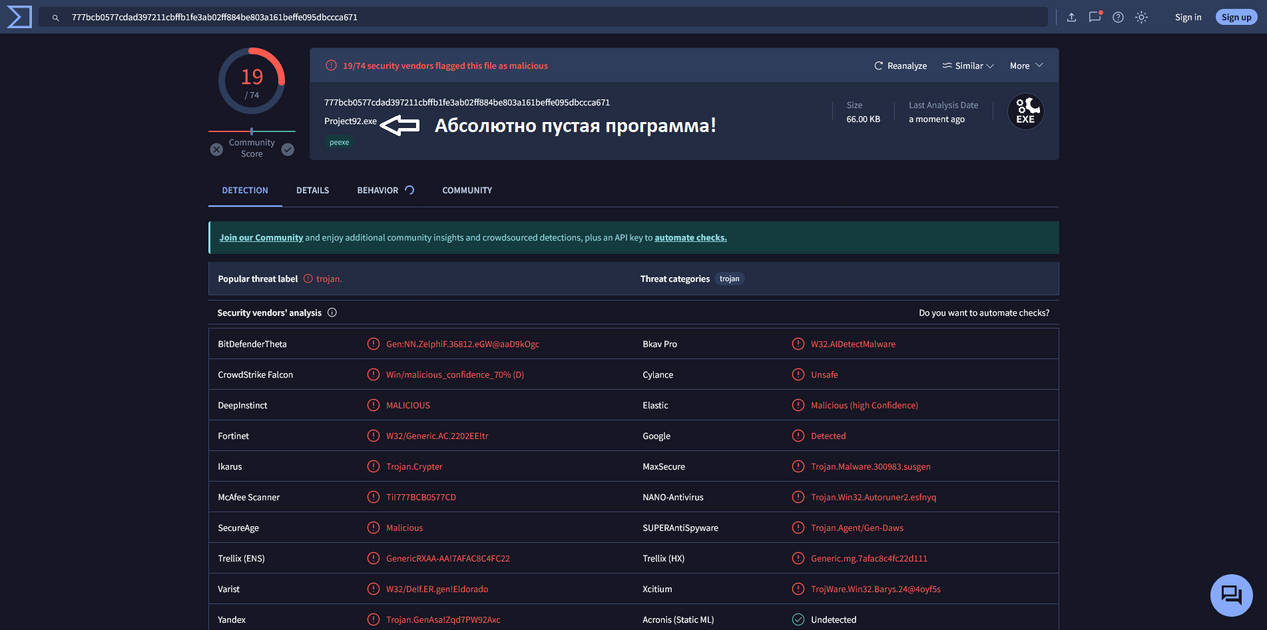This screenshot has width=1267, height=630.
Task: Click the search magnifier icon
Action: 56,18
